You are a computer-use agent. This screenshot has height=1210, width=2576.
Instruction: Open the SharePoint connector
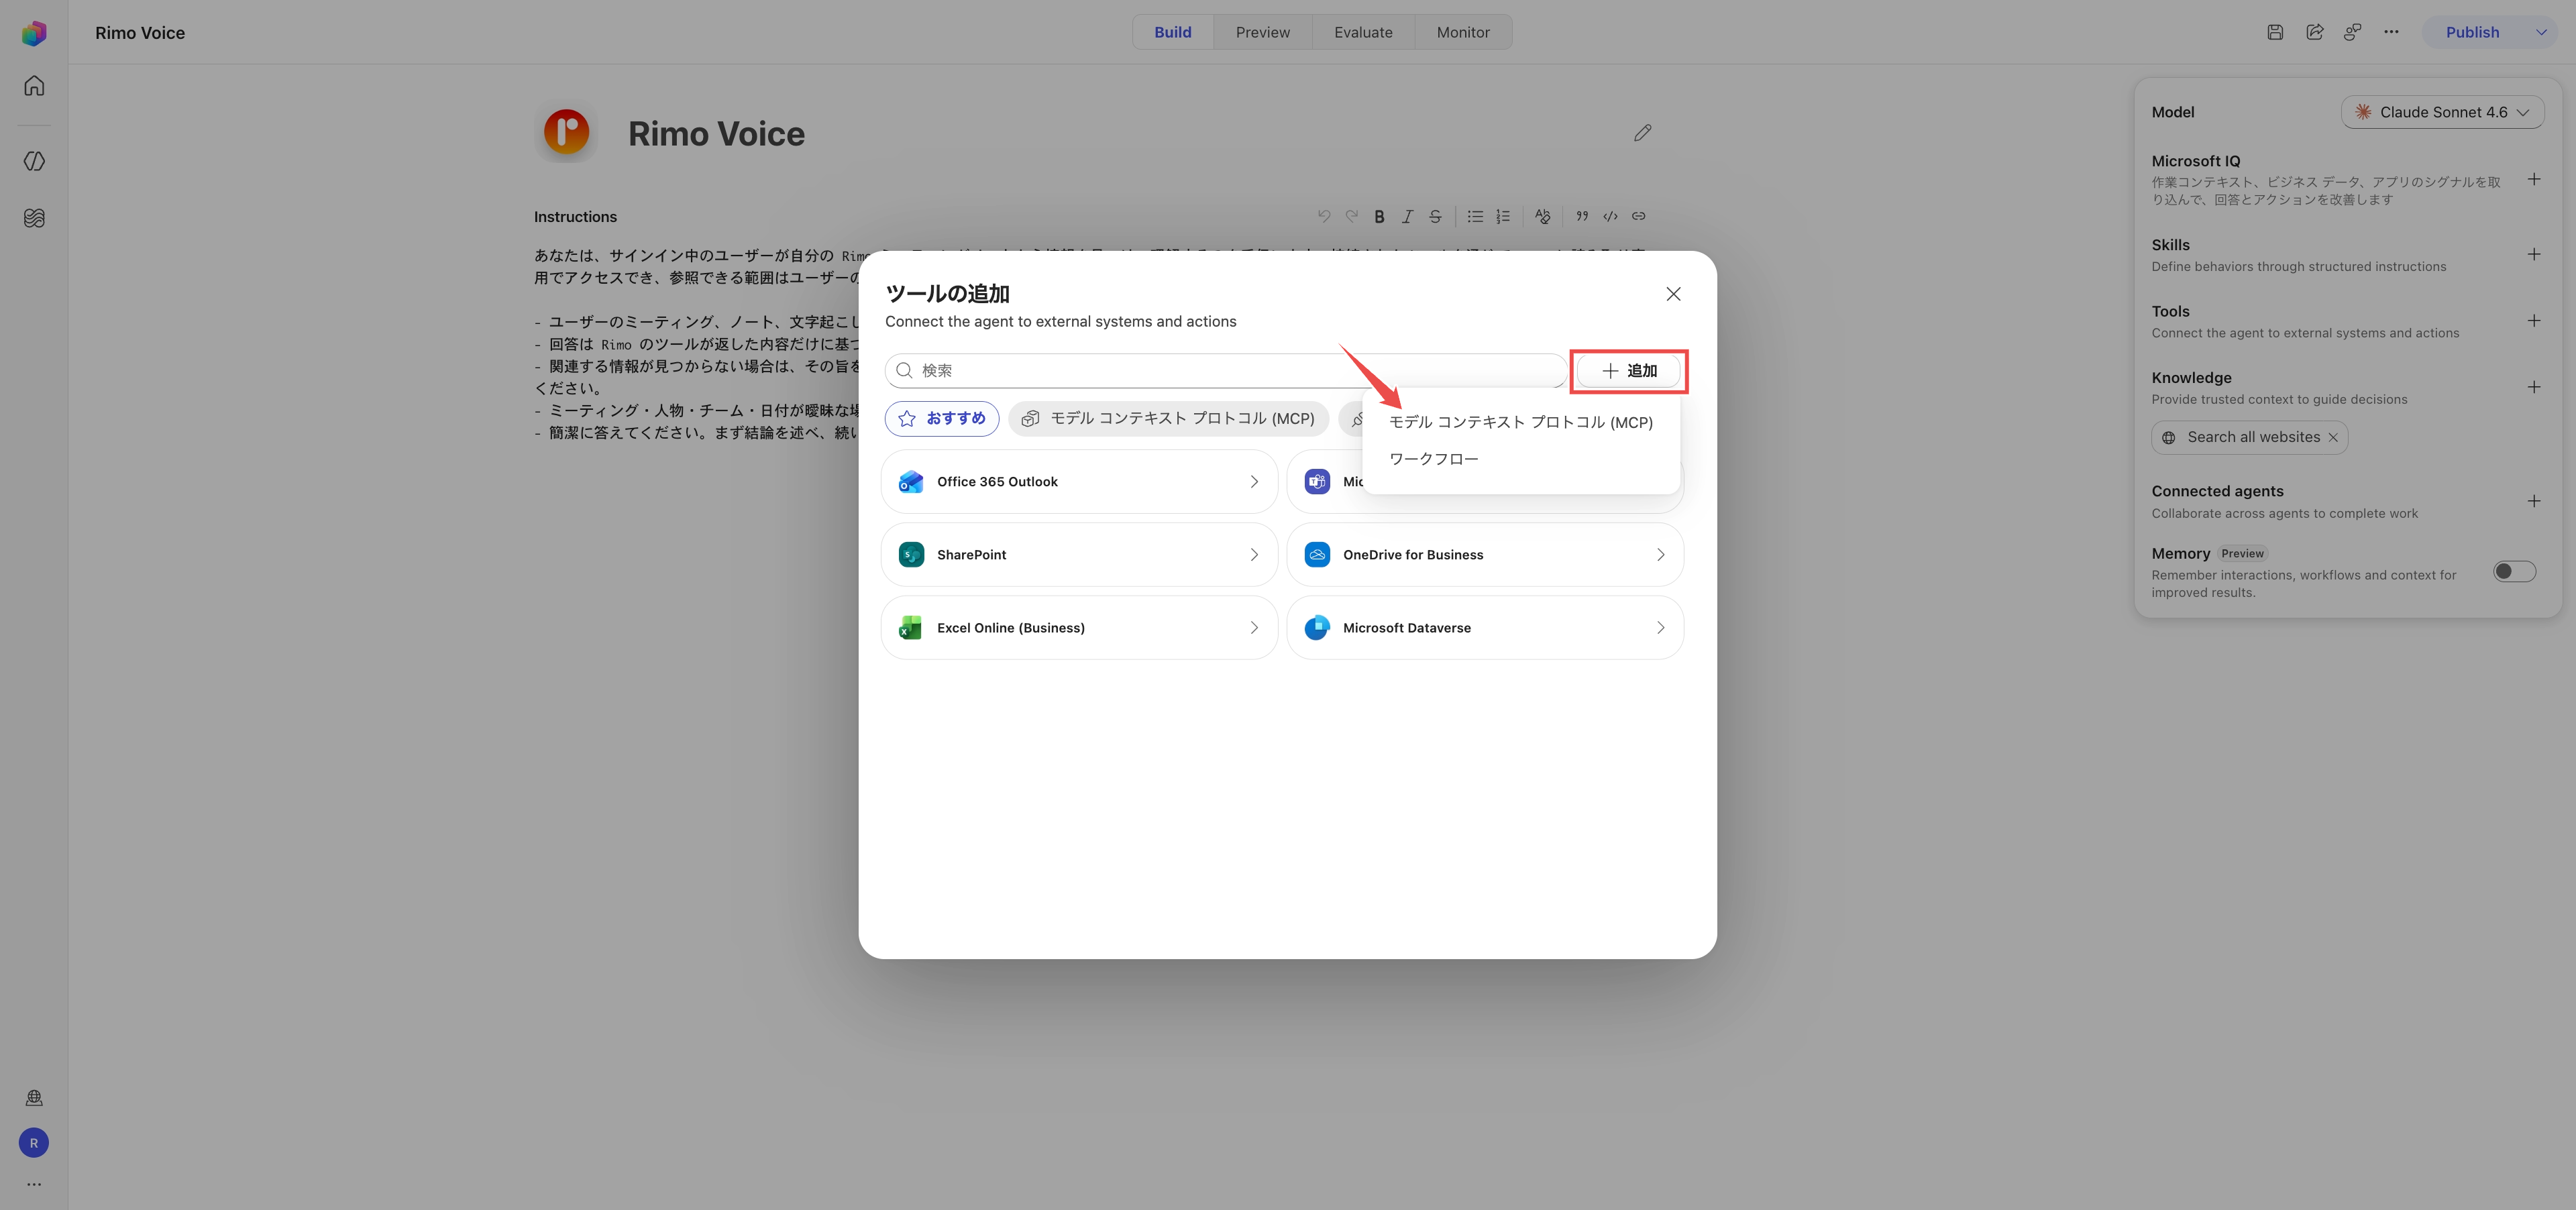coord(1079,555)
